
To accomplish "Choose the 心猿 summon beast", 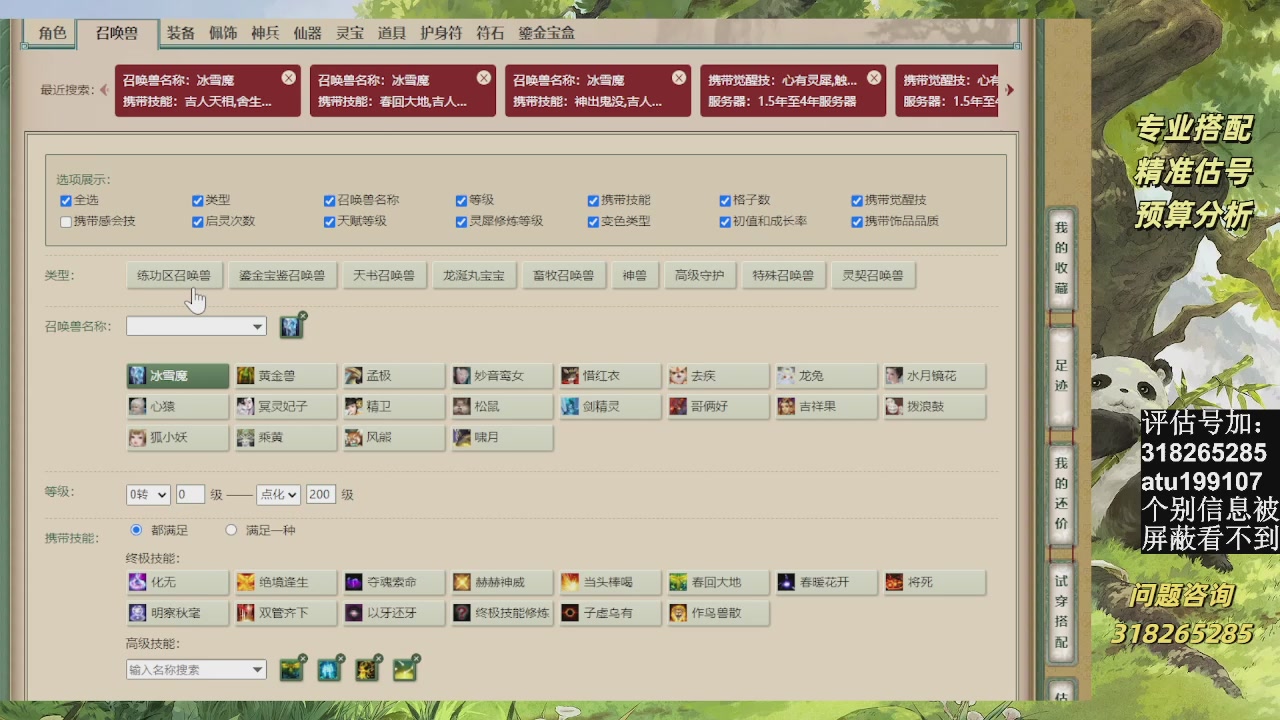I will coord(177,407).
